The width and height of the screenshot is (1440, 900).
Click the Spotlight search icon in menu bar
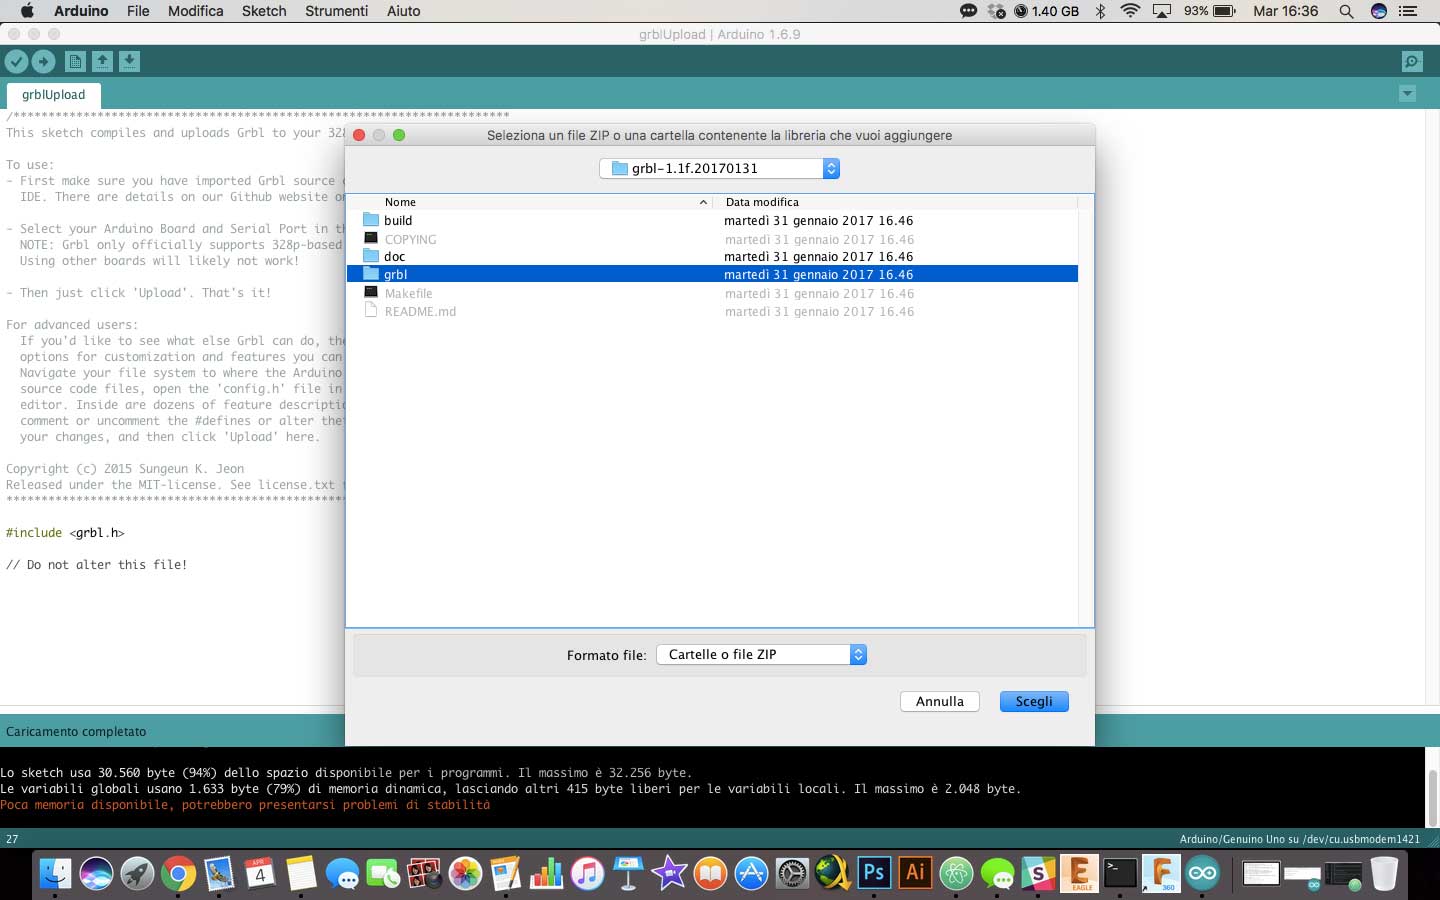click(1346, 11)
